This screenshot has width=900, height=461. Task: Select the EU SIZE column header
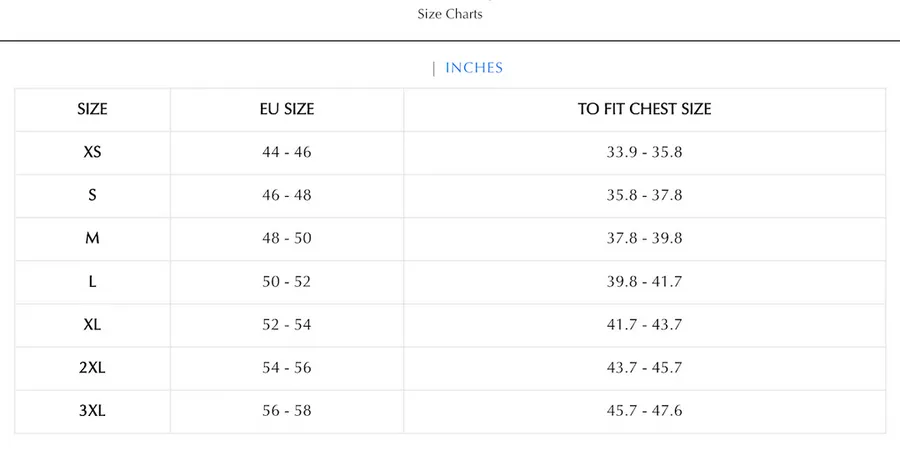(x=287, y=109)
